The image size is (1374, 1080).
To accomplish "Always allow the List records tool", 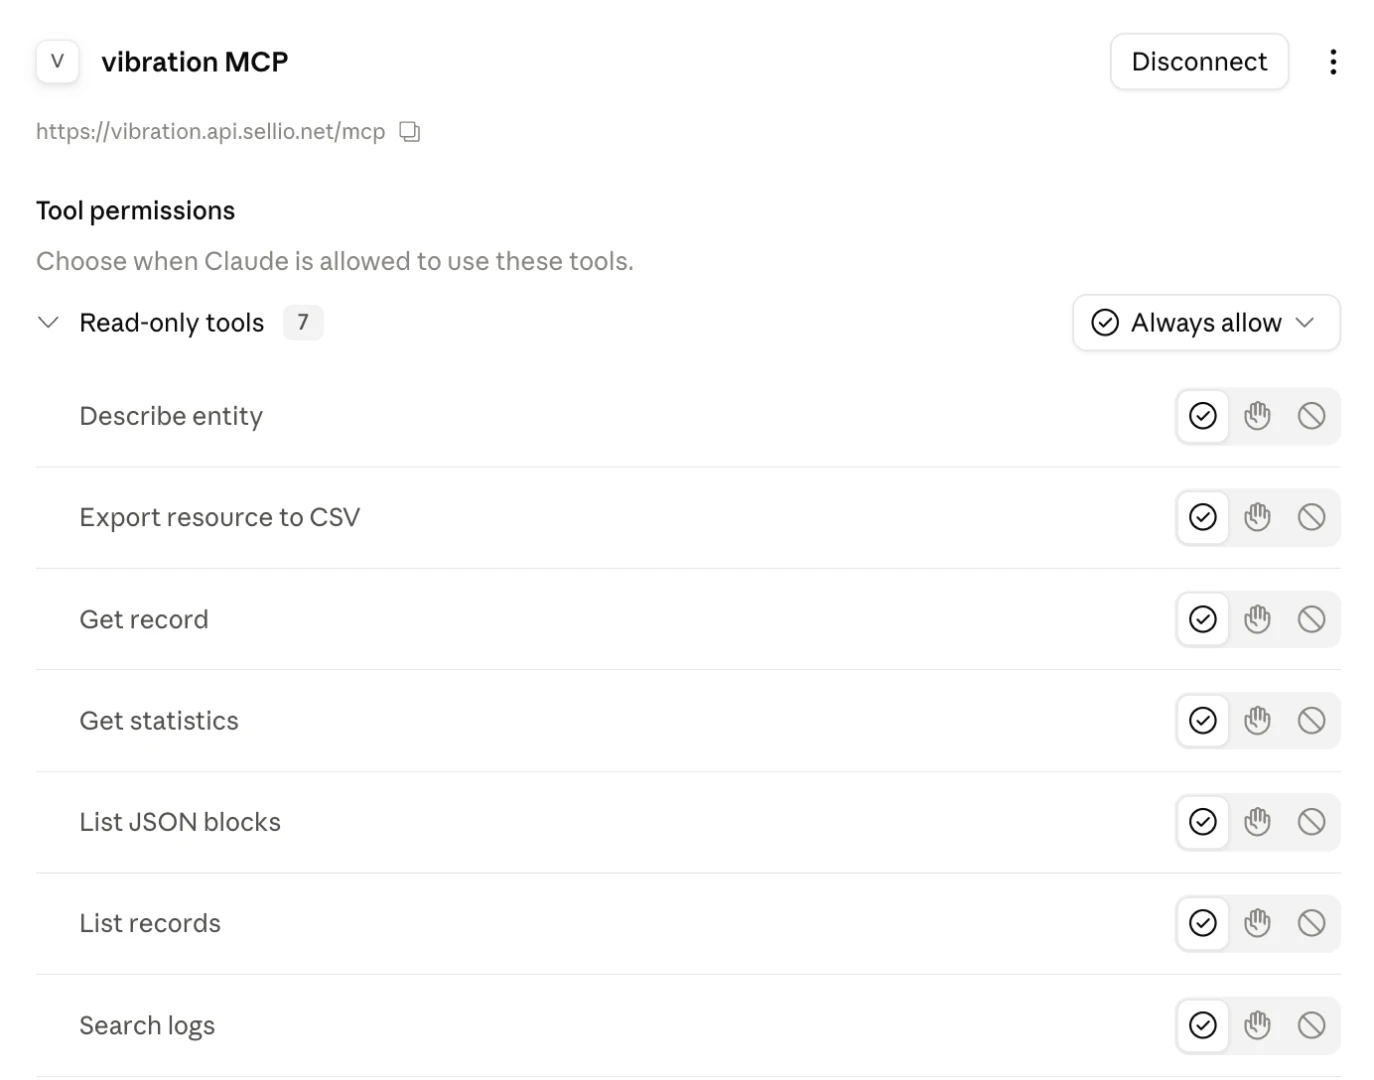I will [x=1202, y=923].
